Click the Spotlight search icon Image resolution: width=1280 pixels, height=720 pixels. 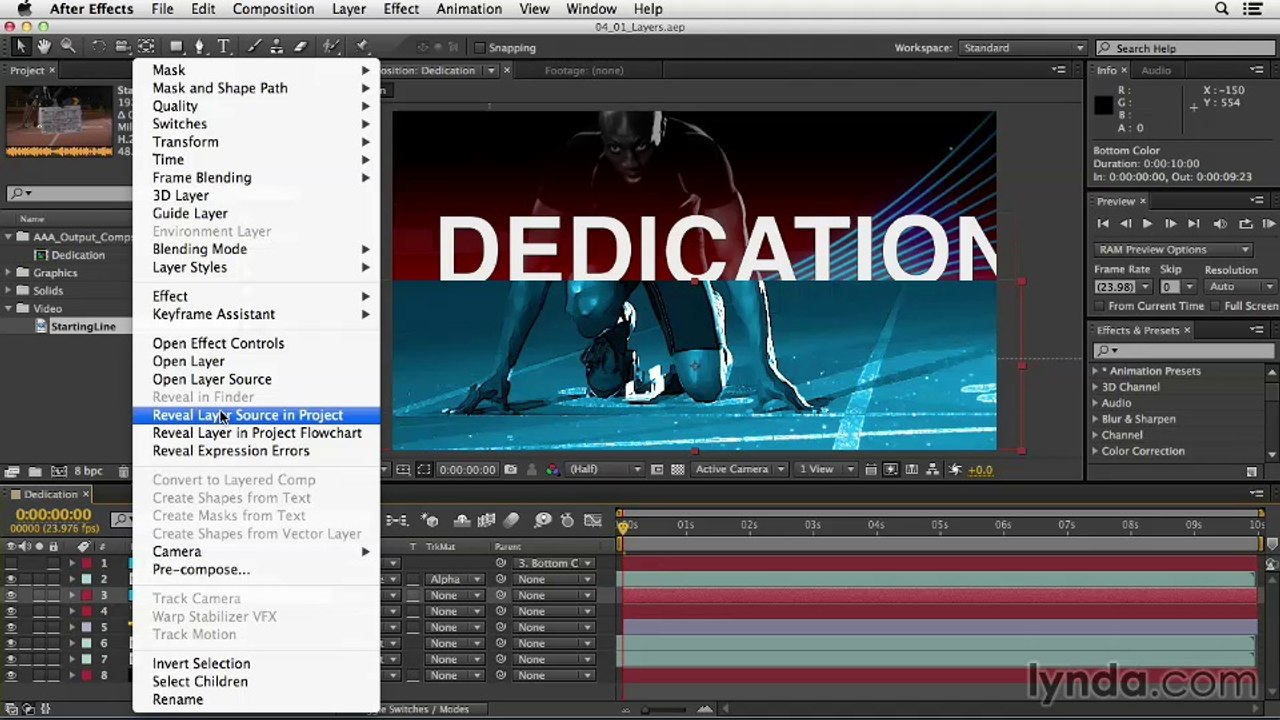(x=1222, y=9)
